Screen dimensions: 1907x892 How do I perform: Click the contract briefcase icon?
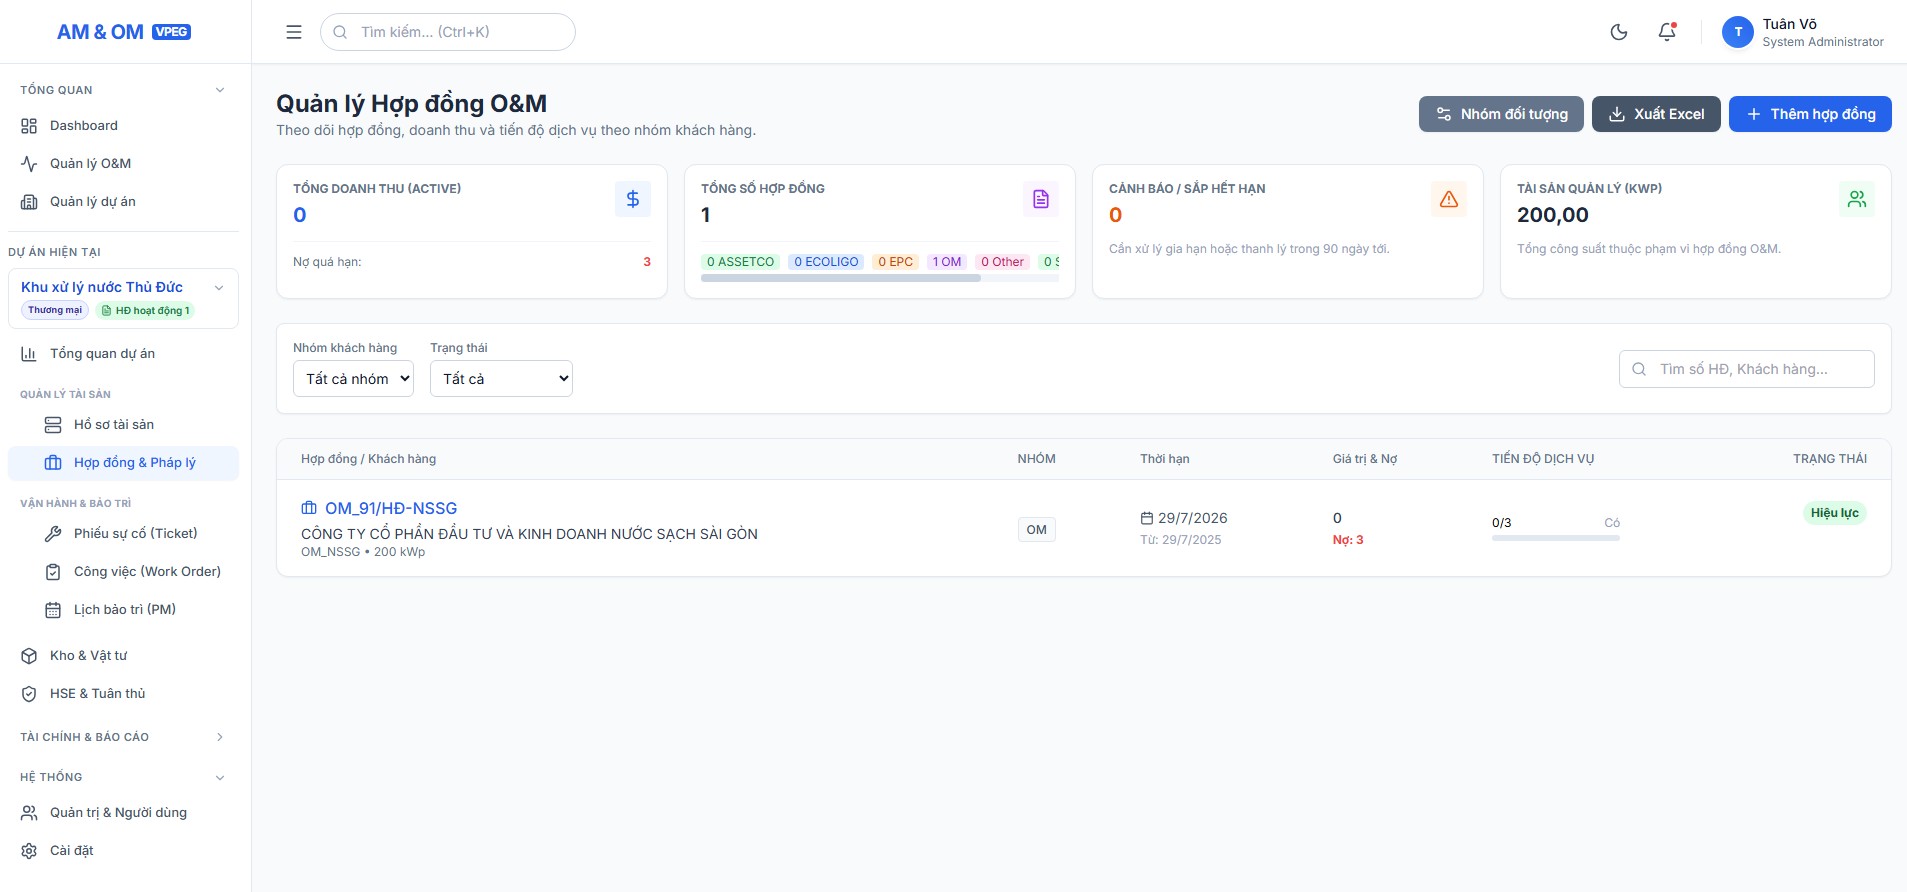tap(309, 509)
